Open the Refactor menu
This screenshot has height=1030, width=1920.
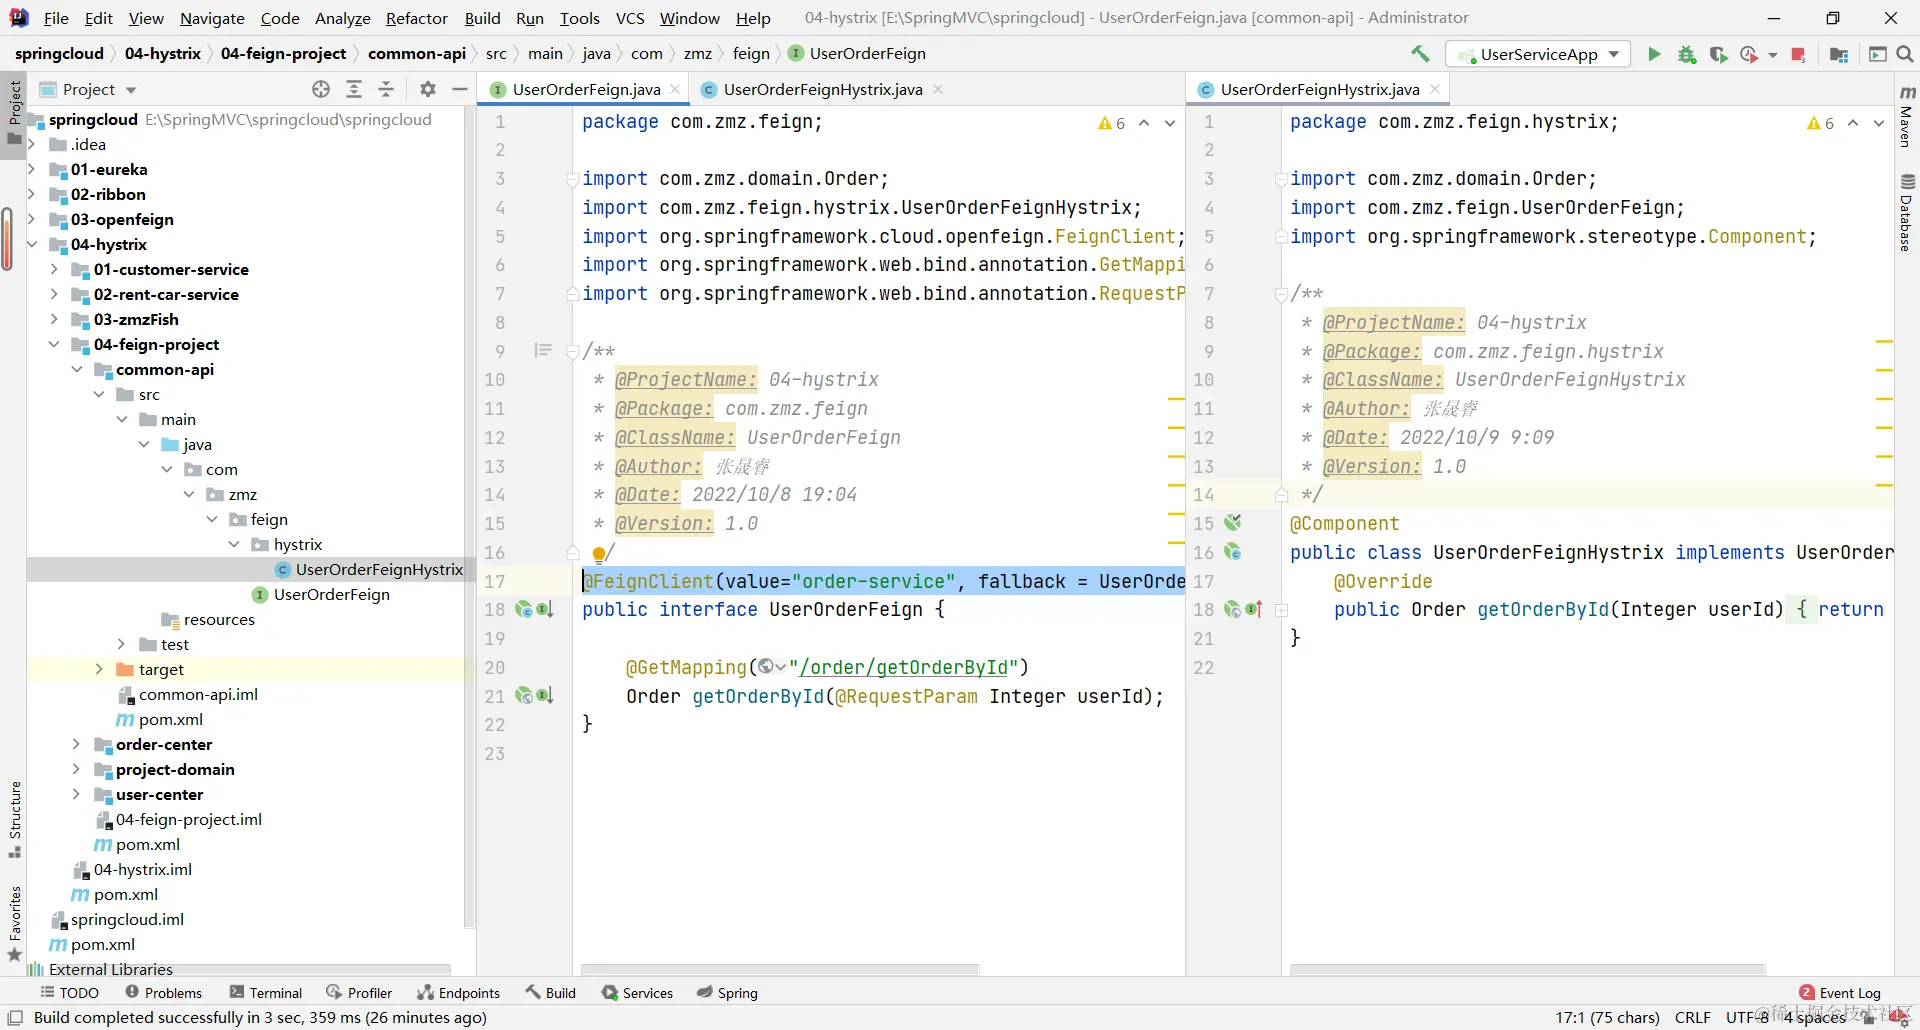[x=417, y=18]
